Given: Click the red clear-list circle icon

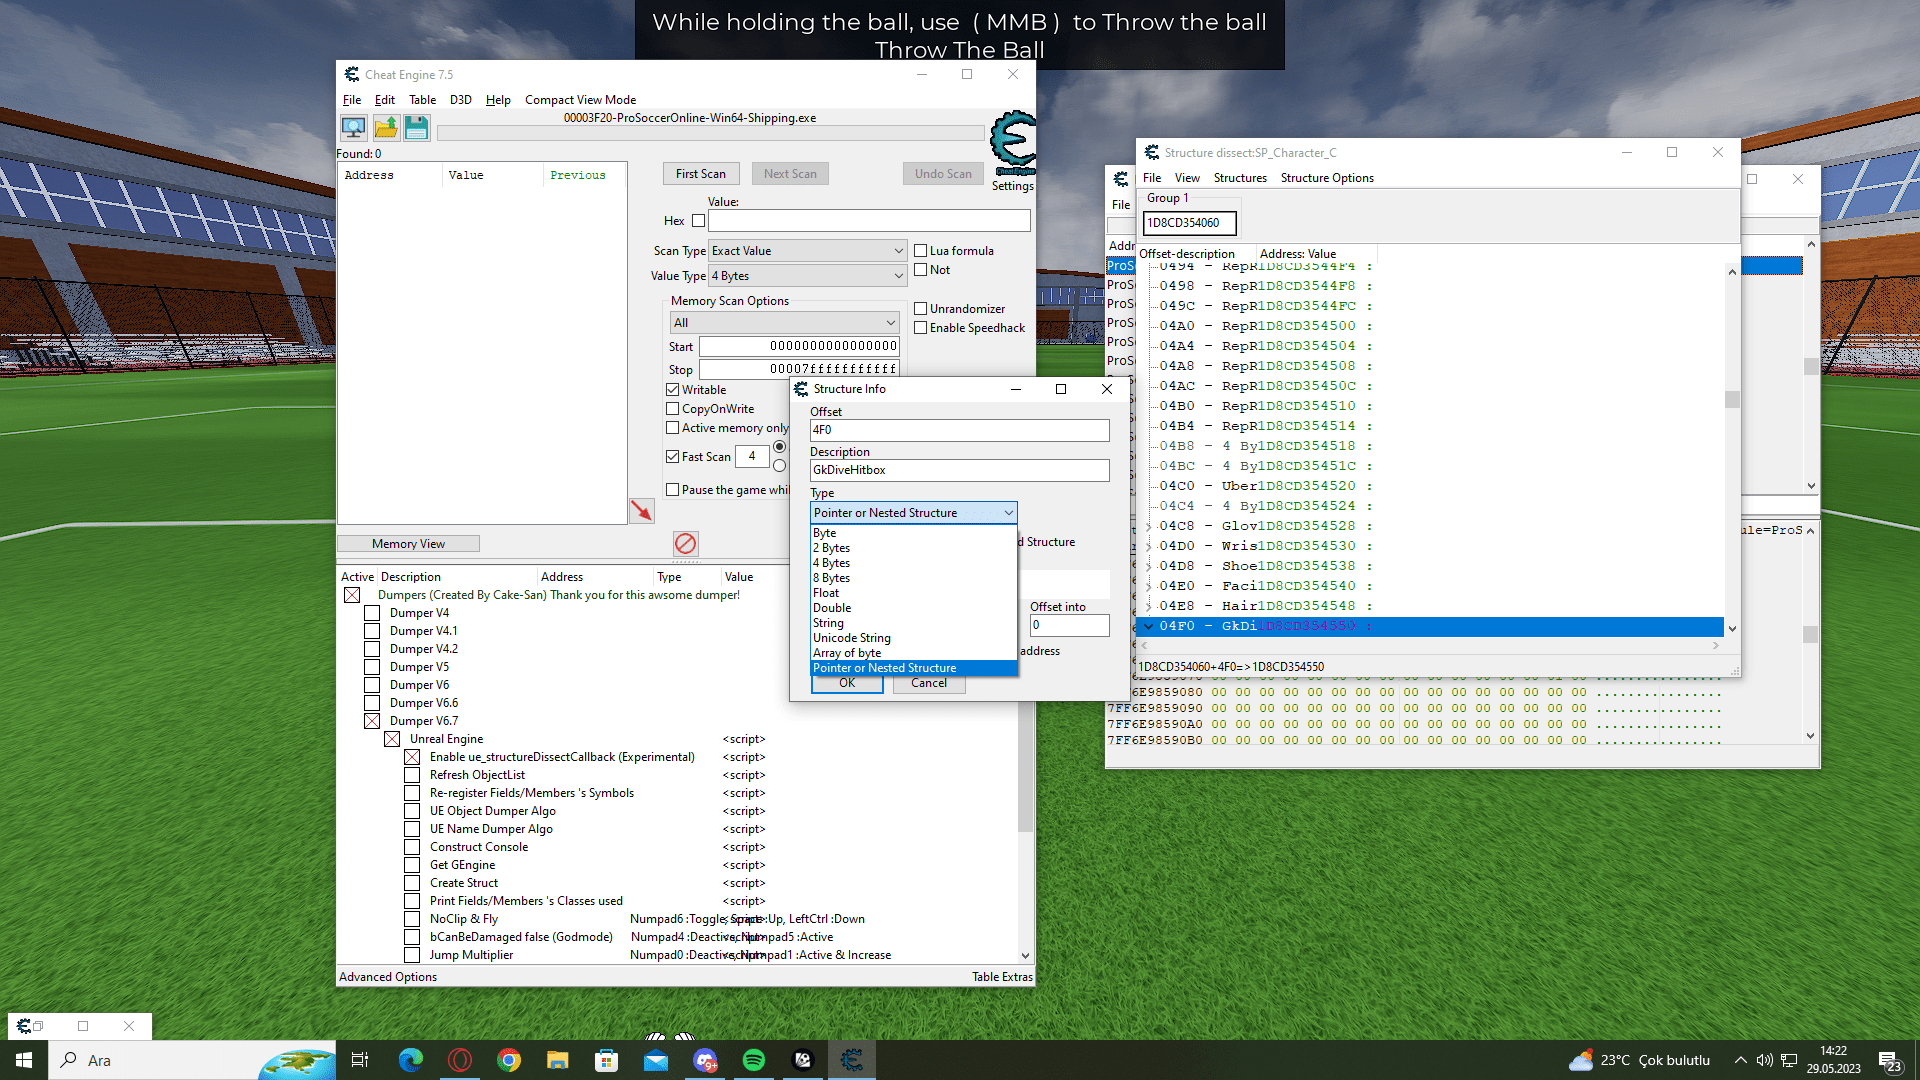Looking at the screenshot, I should (685, 543).
